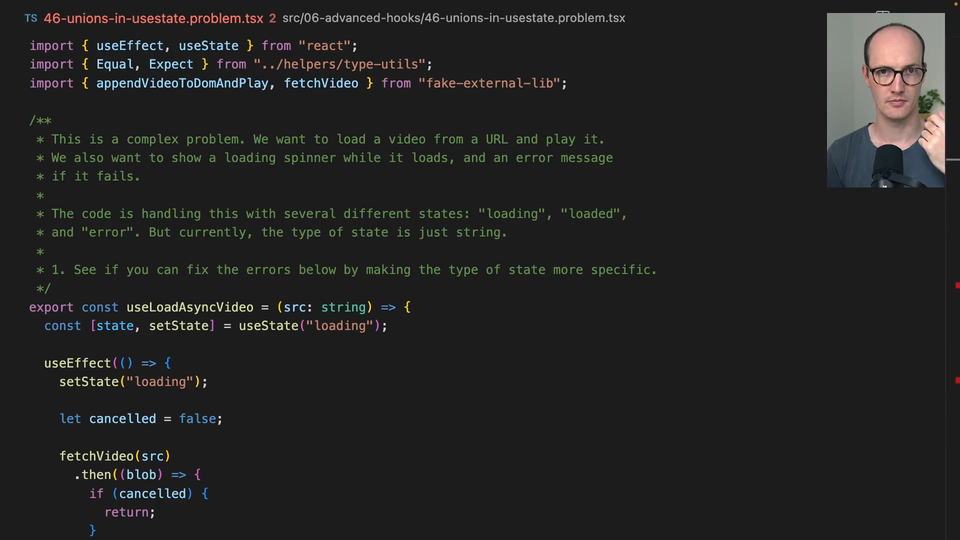Click the export keyword before const

(x=52, y=307)
